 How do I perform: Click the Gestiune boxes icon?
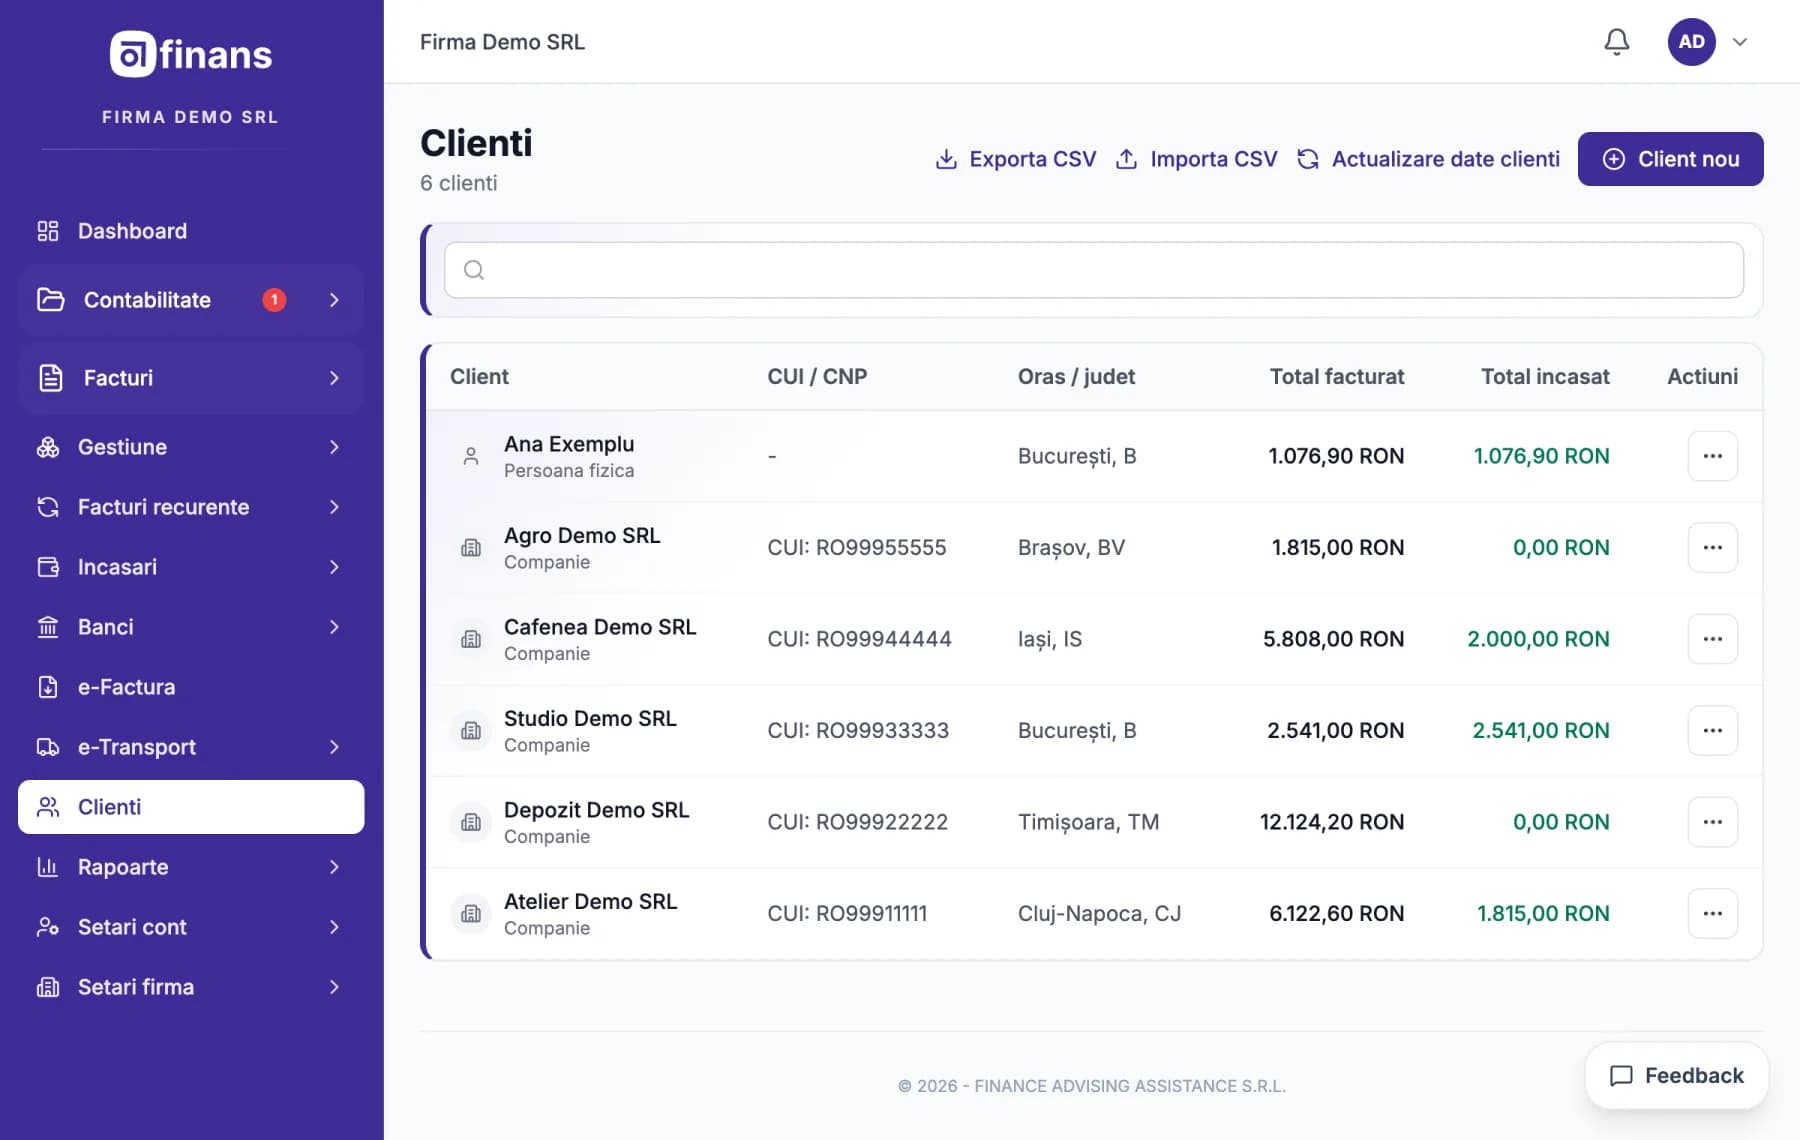[48, 447]
